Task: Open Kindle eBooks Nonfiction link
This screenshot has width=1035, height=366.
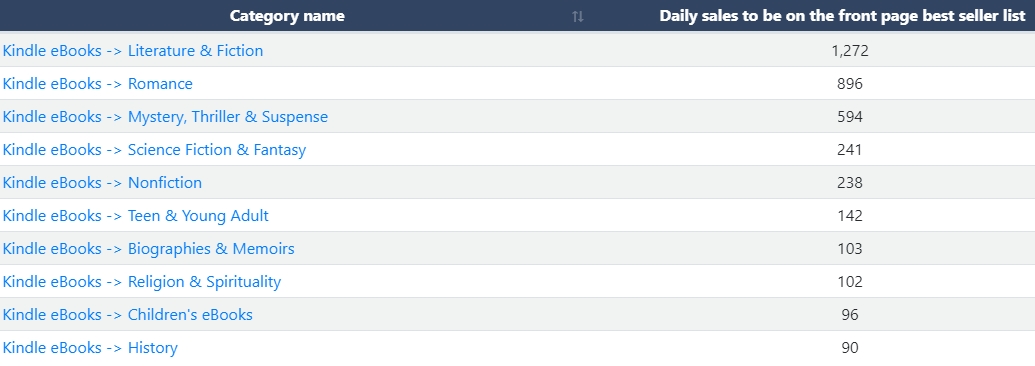Action: (102, 182)
